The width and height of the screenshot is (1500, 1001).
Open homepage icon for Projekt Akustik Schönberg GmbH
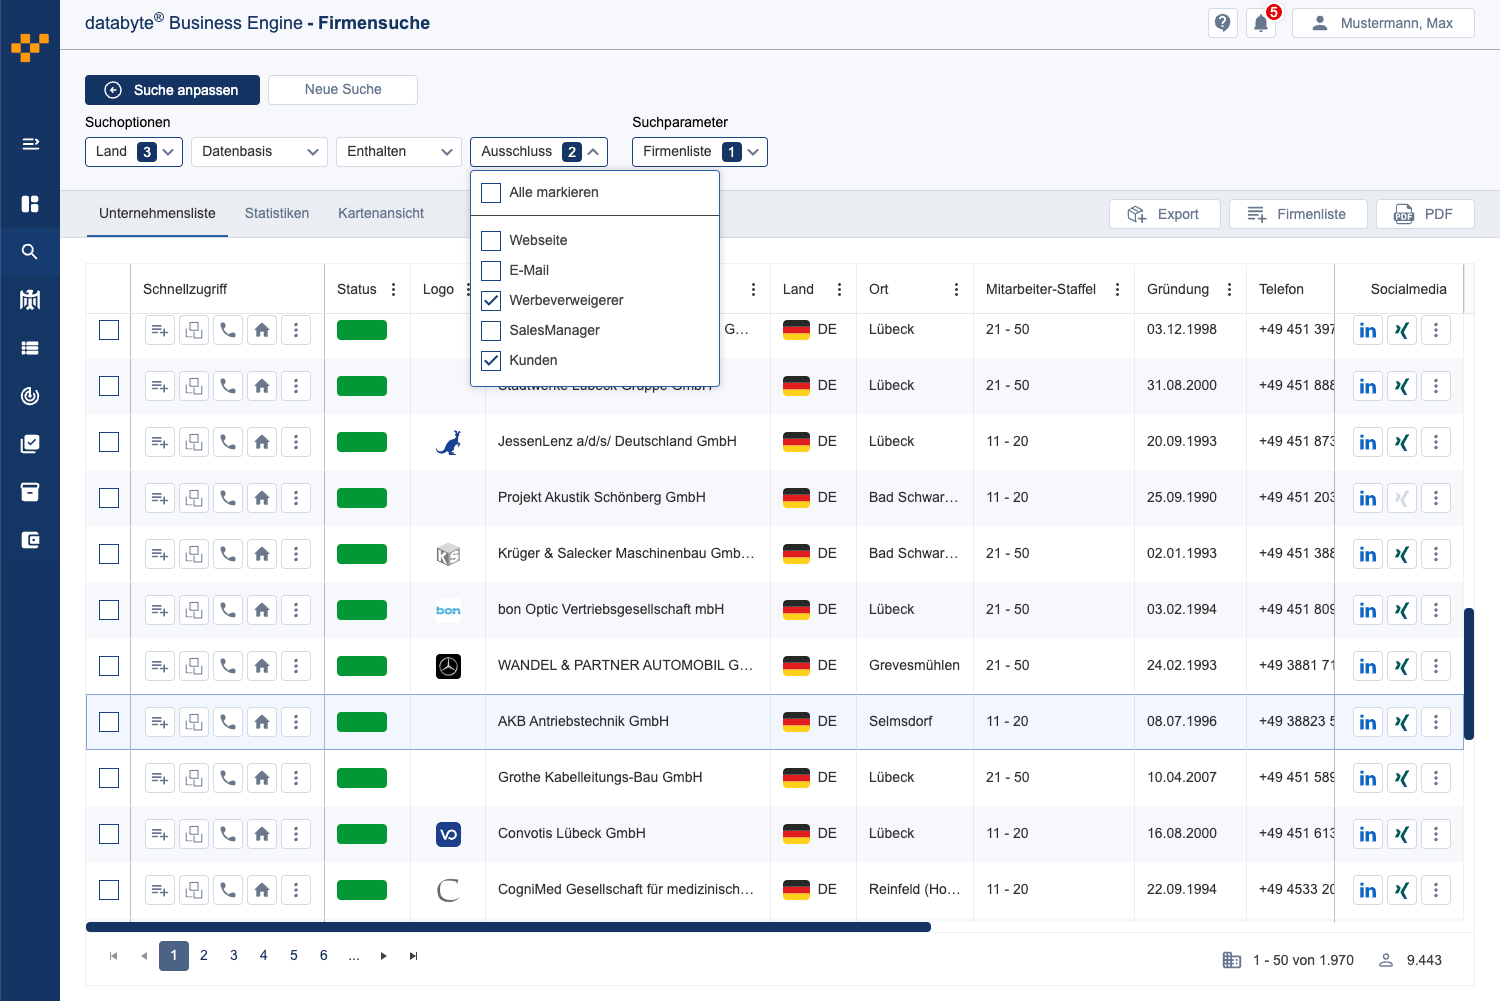coord(262,498)
